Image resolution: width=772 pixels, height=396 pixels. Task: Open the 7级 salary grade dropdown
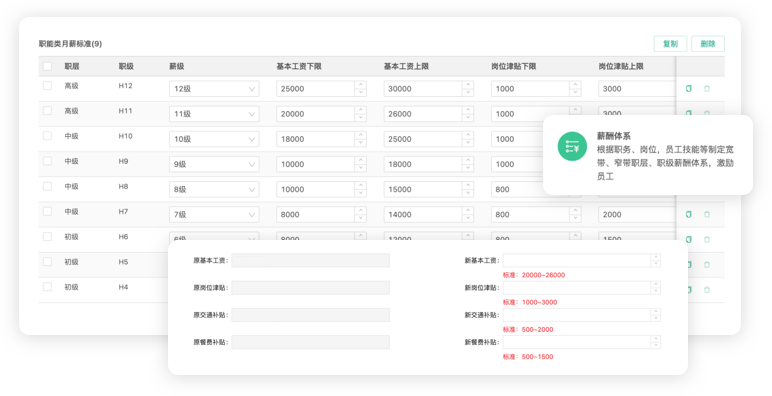pyautogui.click(x=214, y=214)
